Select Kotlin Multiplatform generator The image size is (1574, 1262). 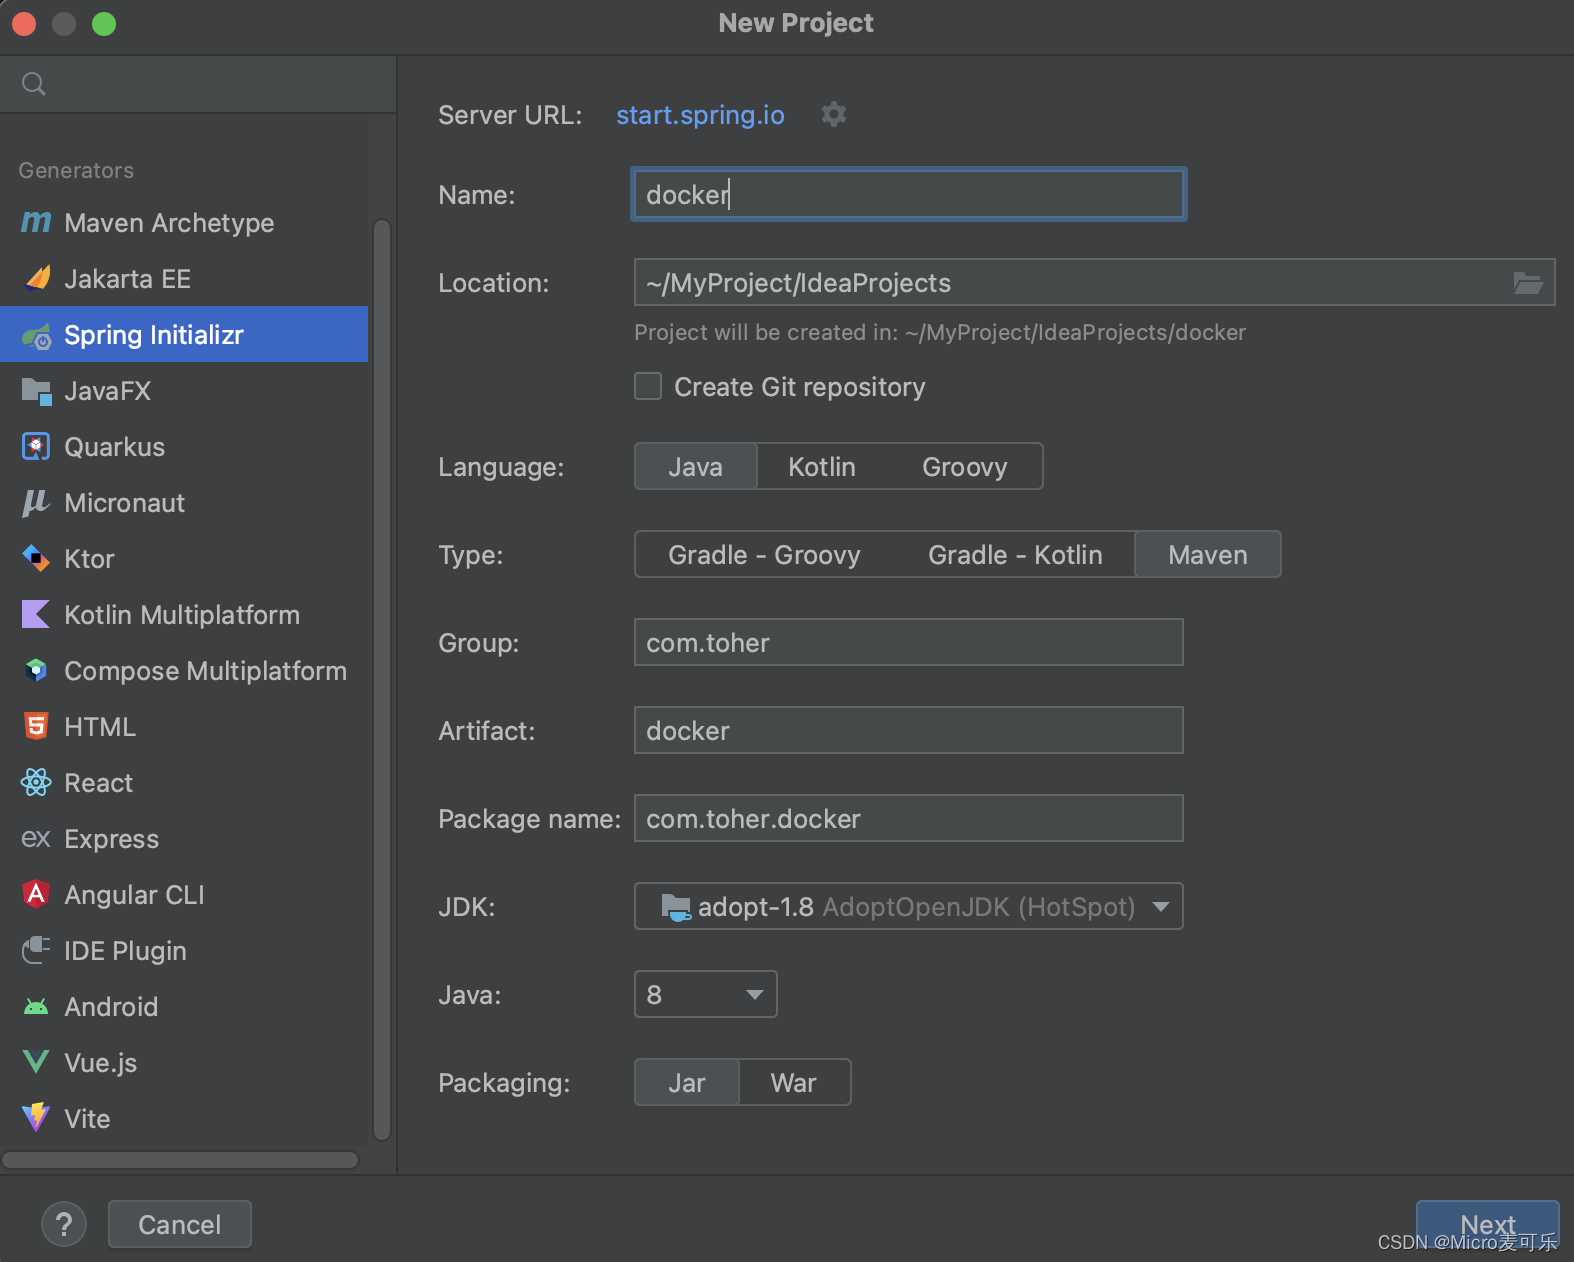pyautogui.click(x=184, y=614)
